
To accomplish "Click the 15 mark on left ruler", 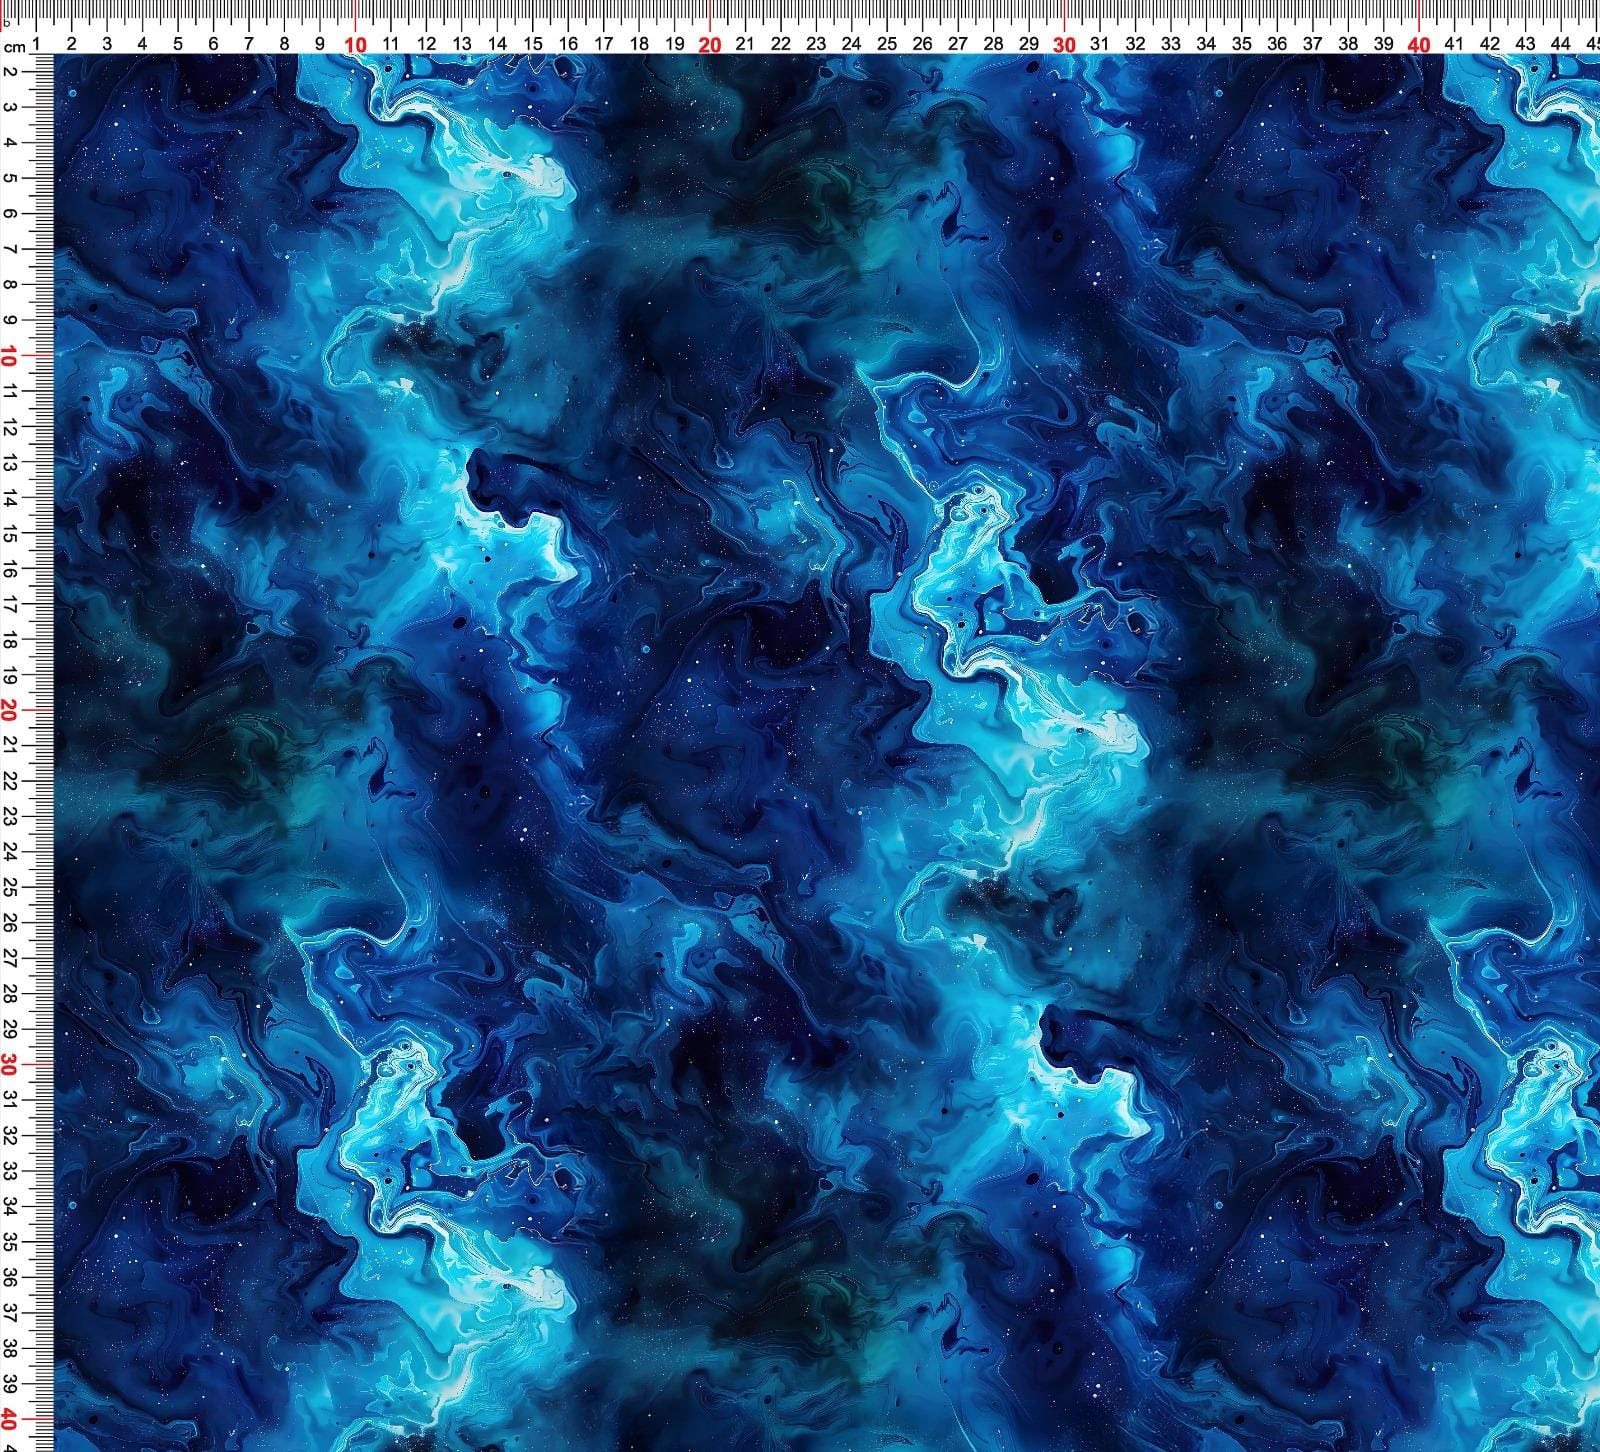I will [9, 533].
